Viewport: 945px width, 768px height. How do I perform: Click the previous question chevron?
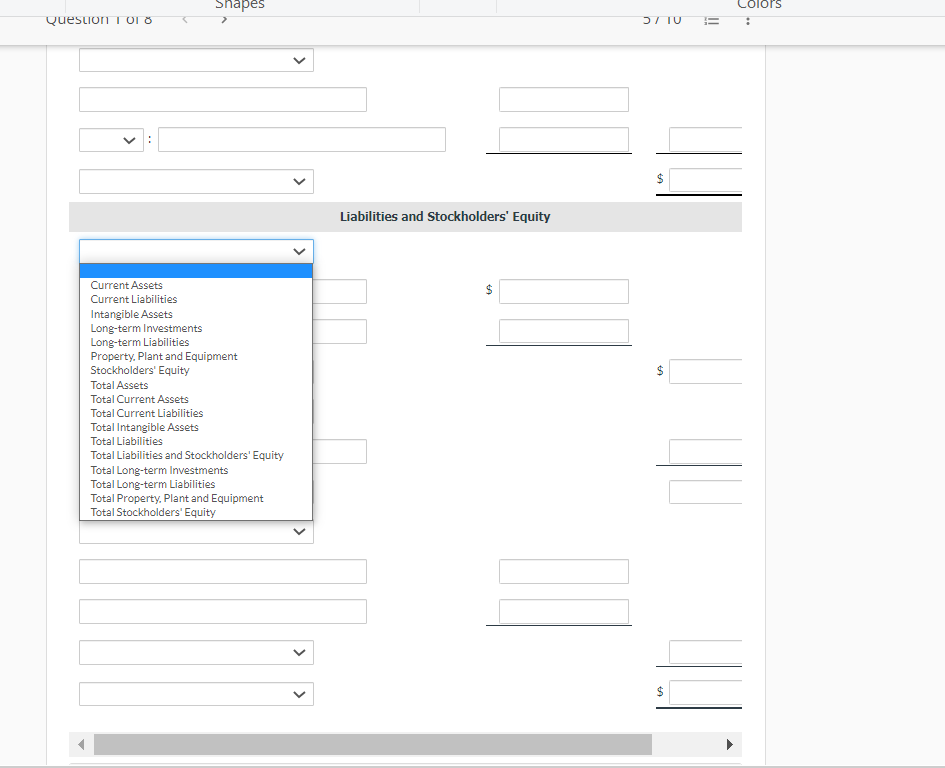point(184,18)
